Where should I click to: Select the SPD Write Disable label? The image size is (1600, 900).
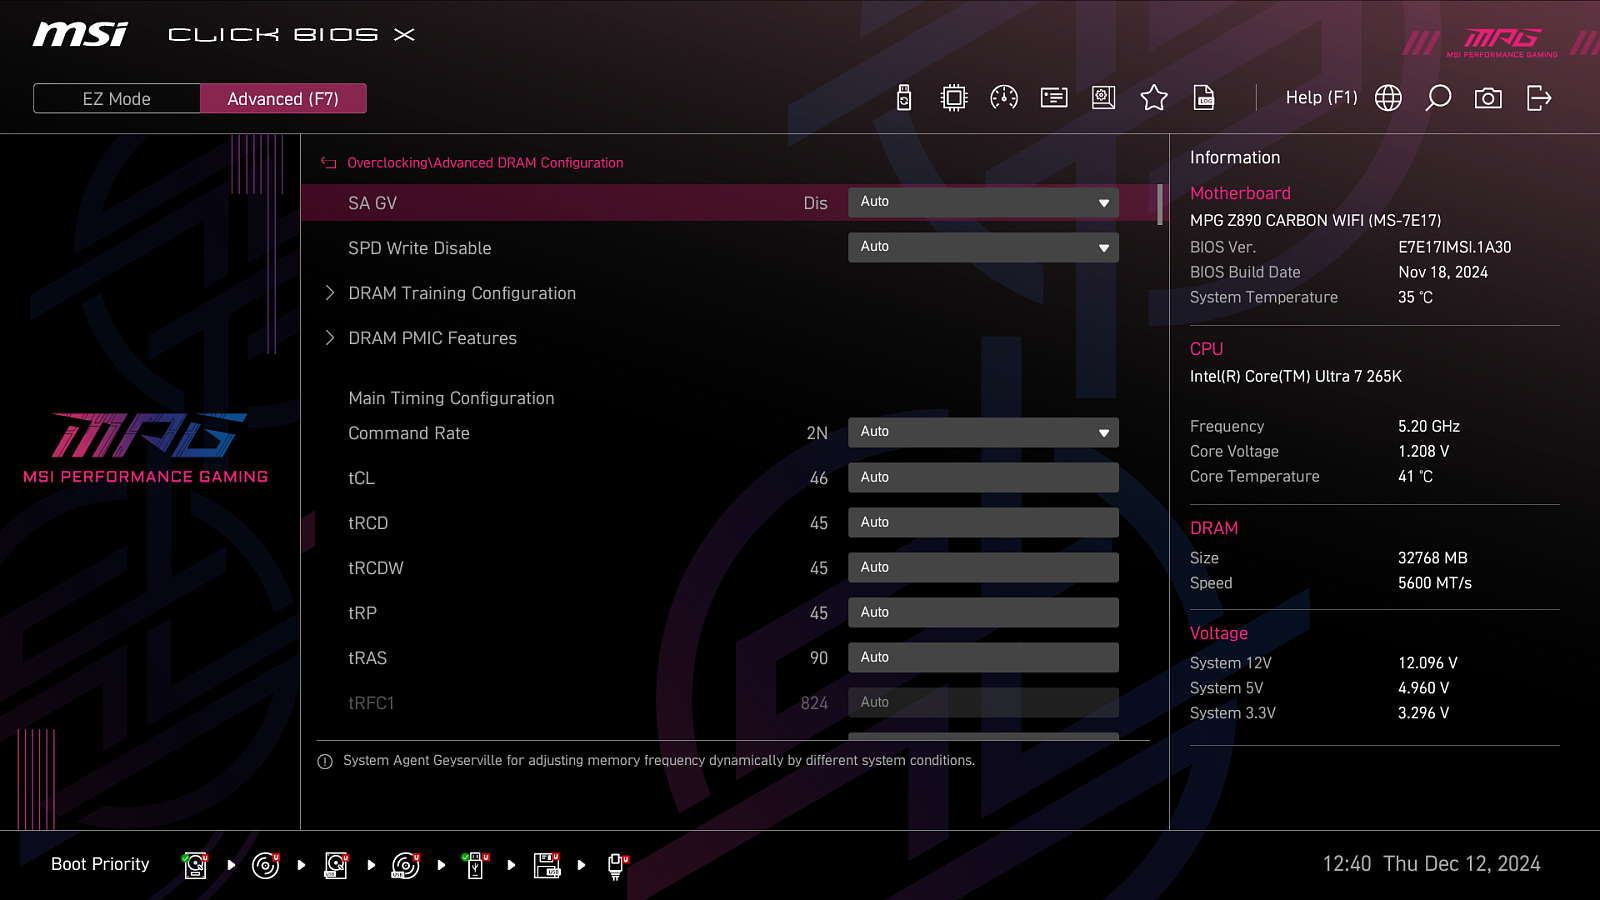(420, 248)
